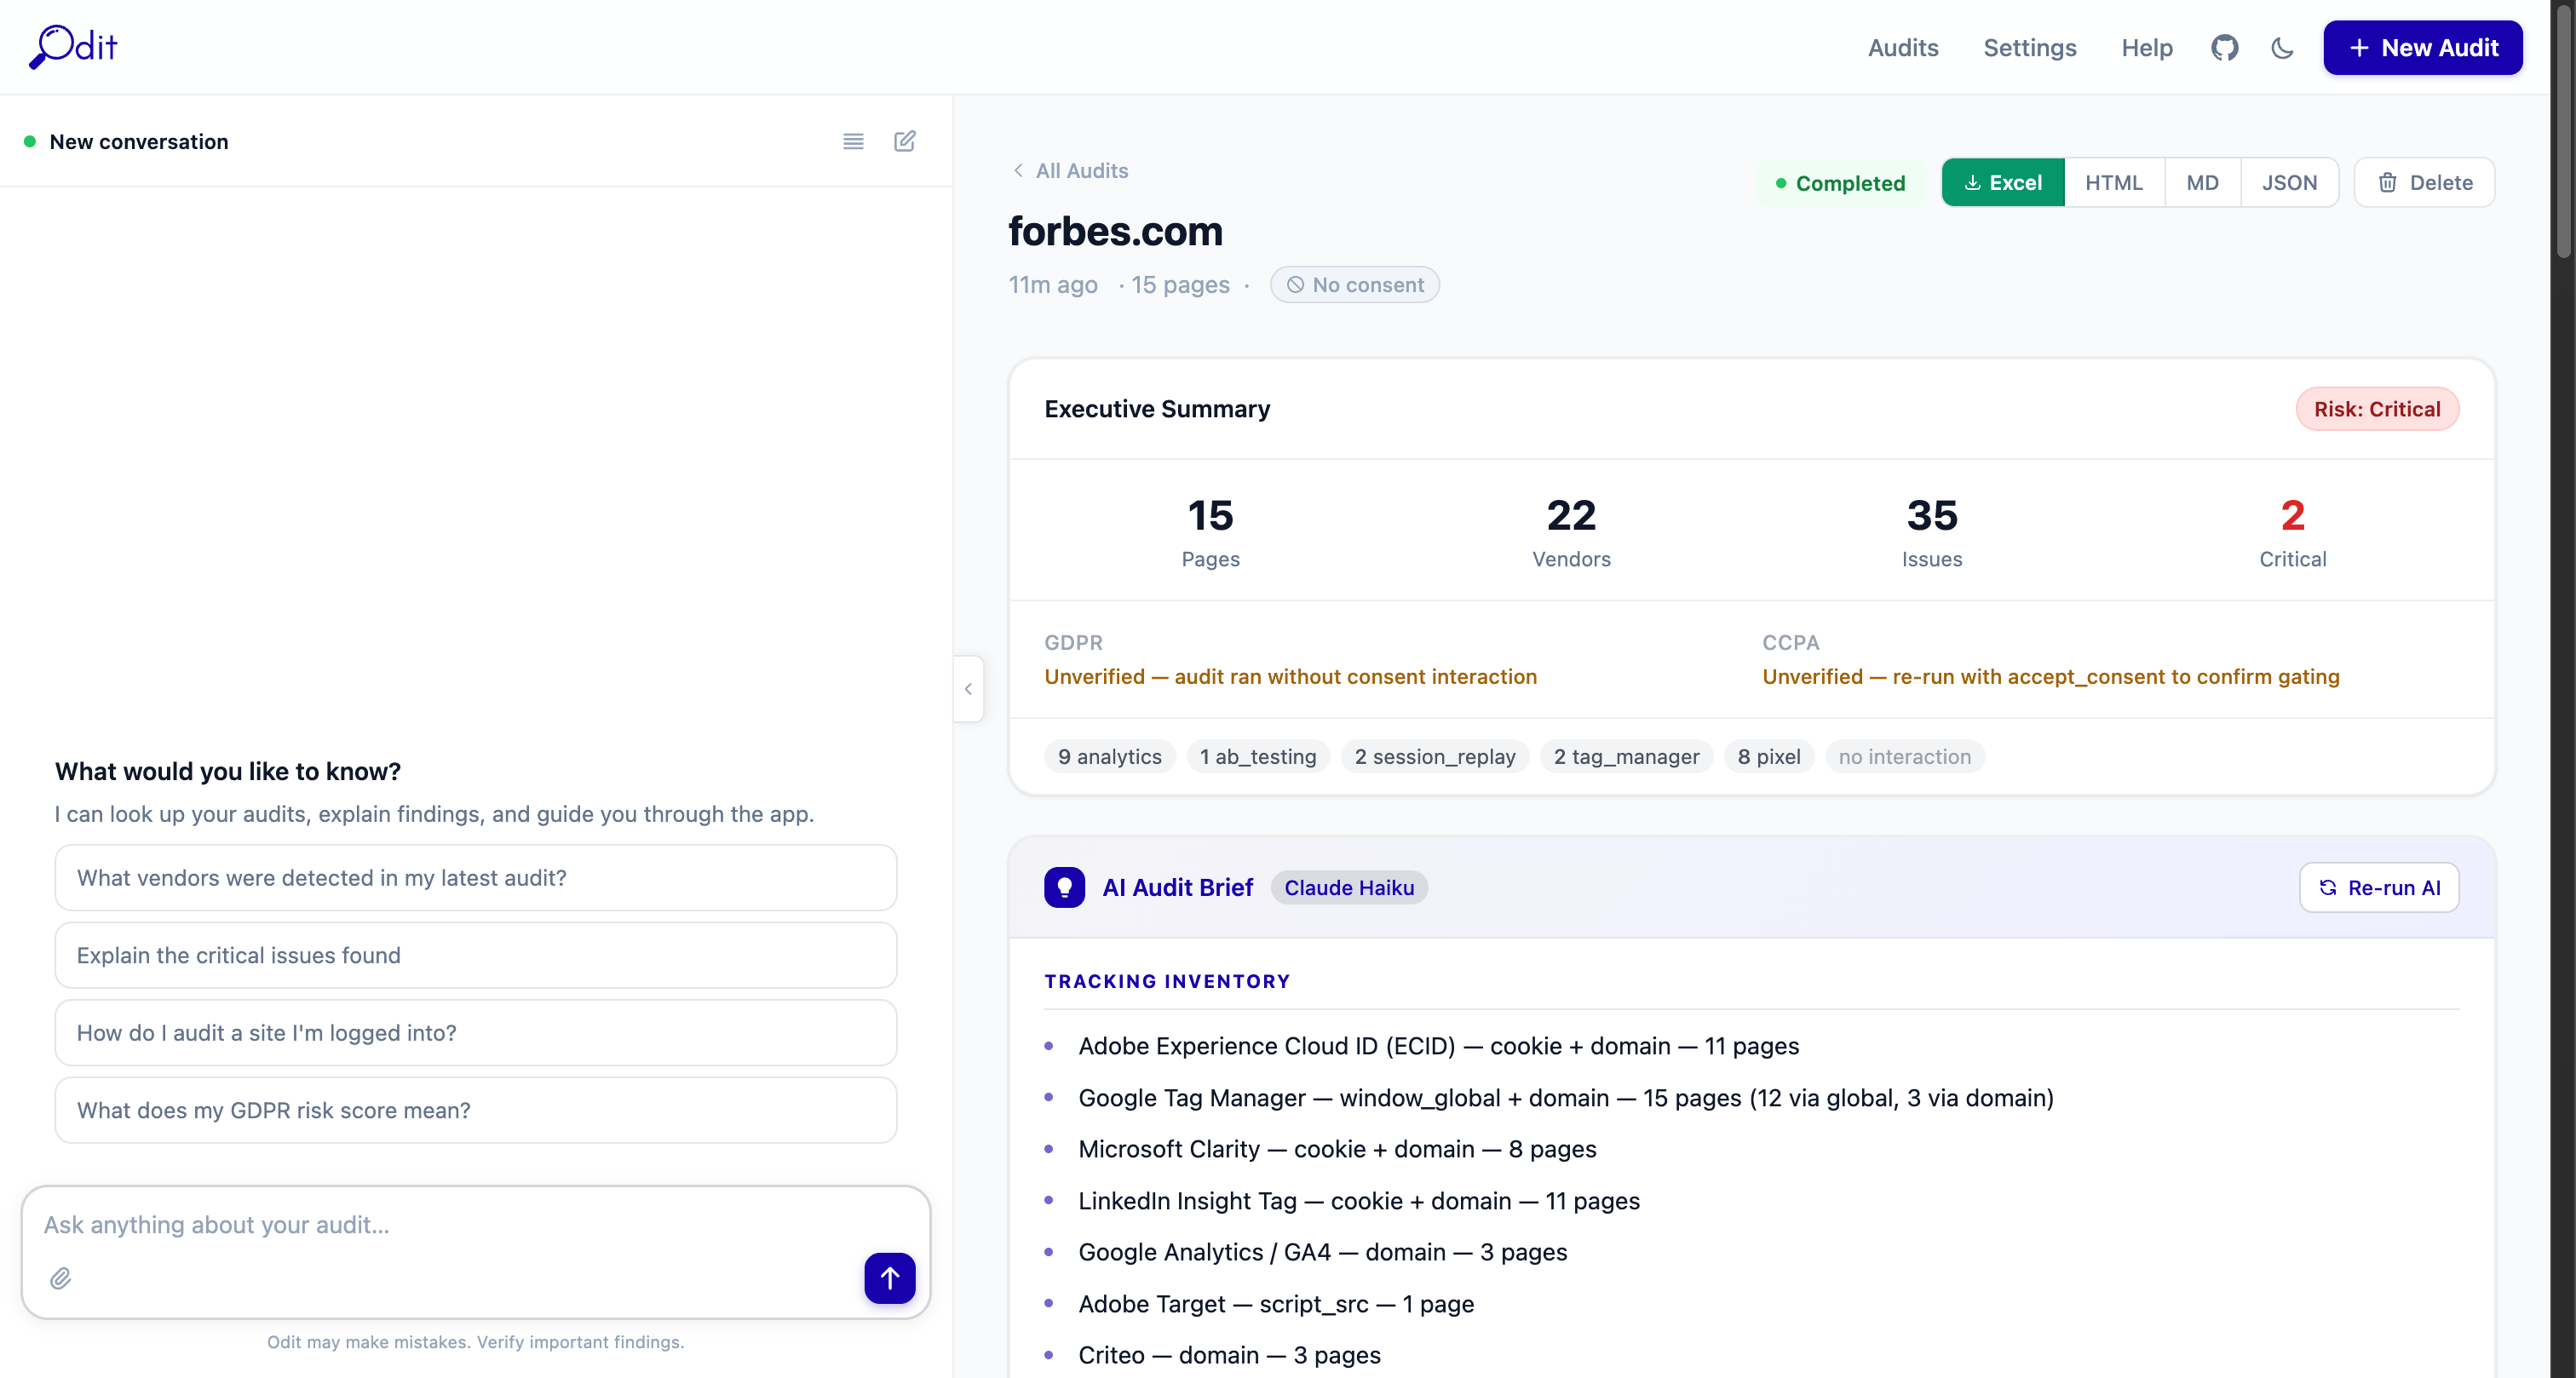Click the Re-run AI button

[2378, 887]
